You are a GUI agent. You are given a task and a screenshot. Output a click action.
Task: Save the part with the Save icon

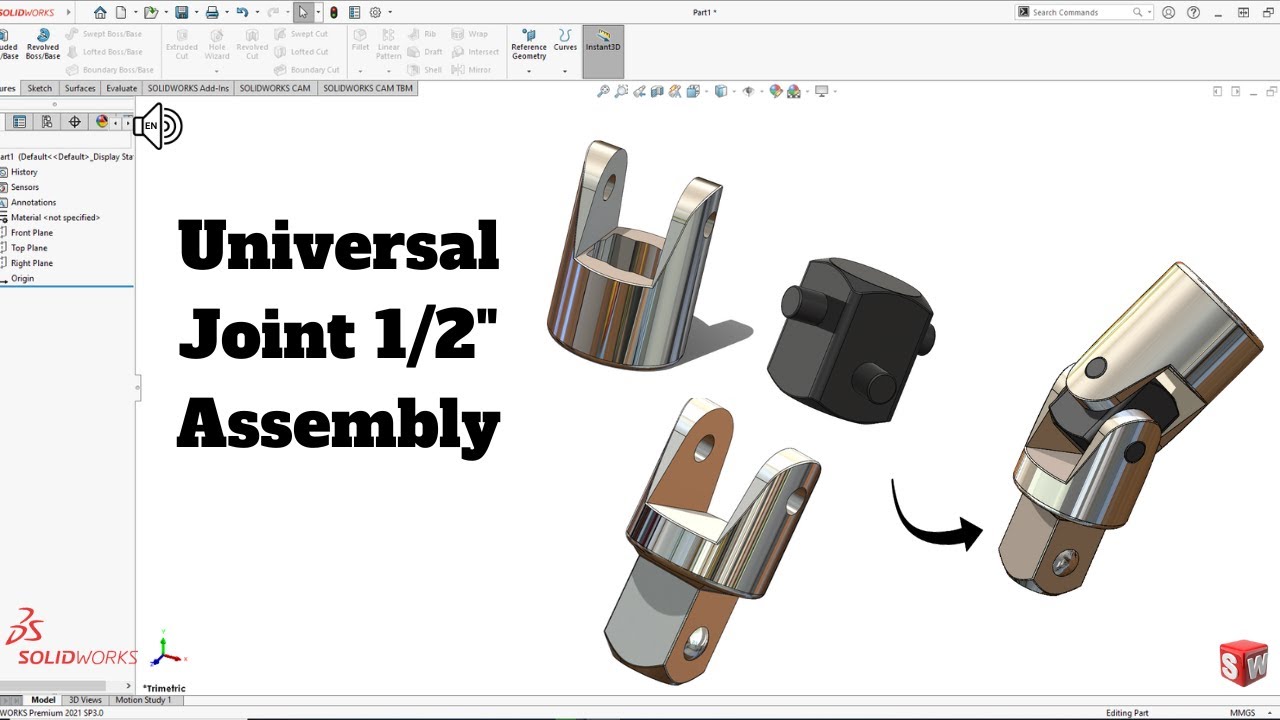coord(181,12)
